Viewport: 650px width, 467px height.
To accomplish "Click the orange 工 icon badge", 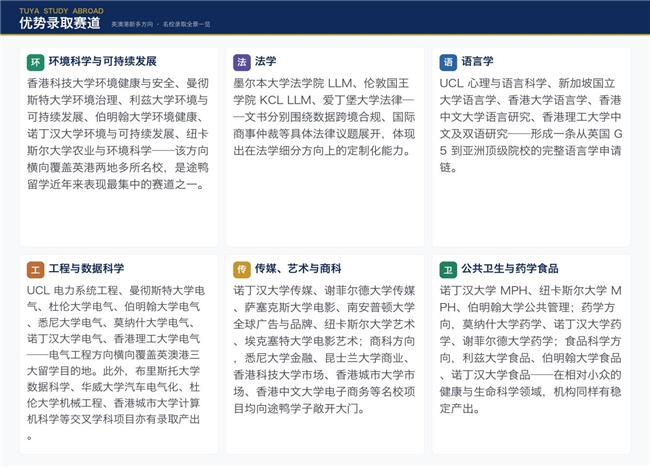I will pyautogui.click(x=35, y=270).
